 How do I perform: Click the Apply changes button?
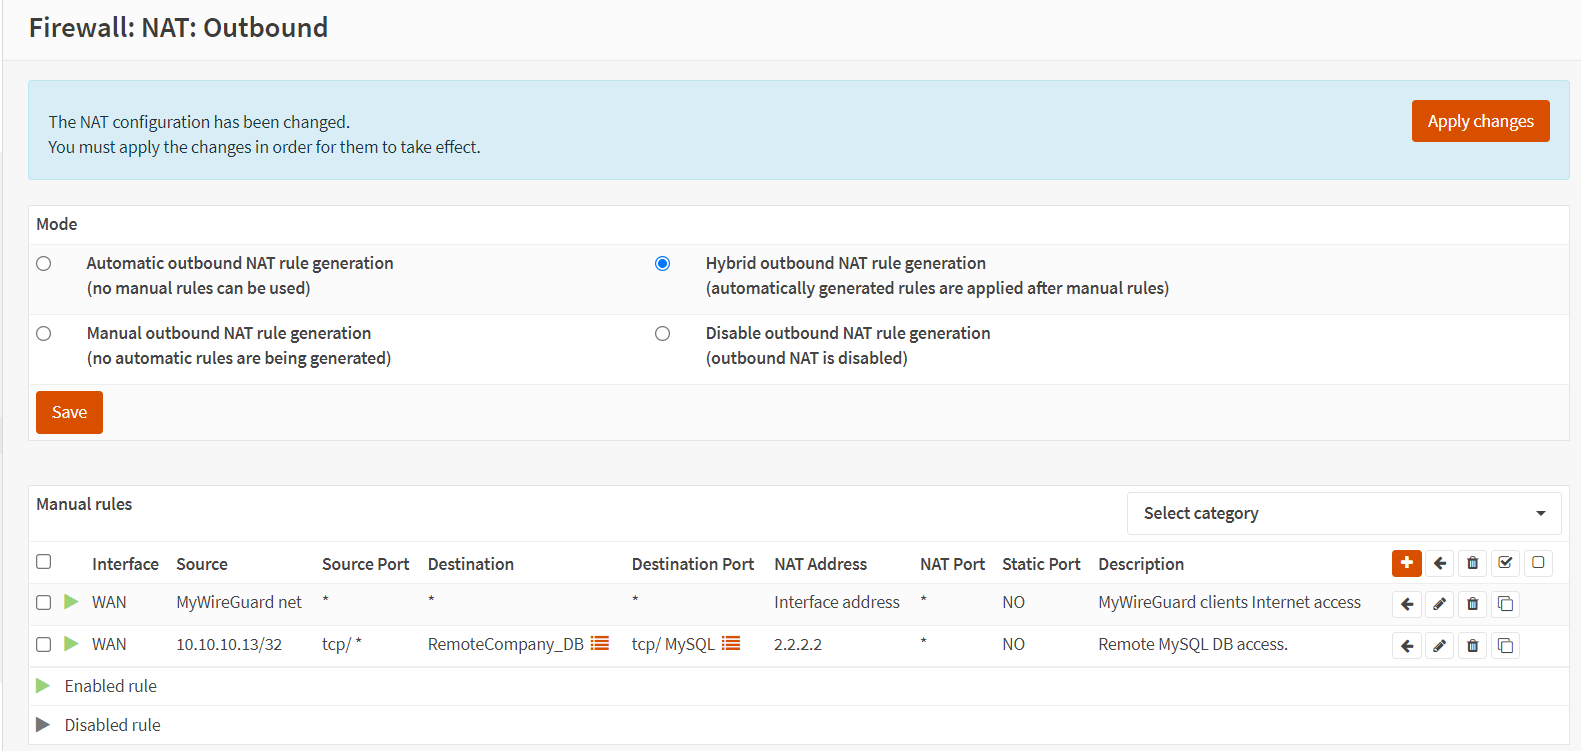[1480, 121]
